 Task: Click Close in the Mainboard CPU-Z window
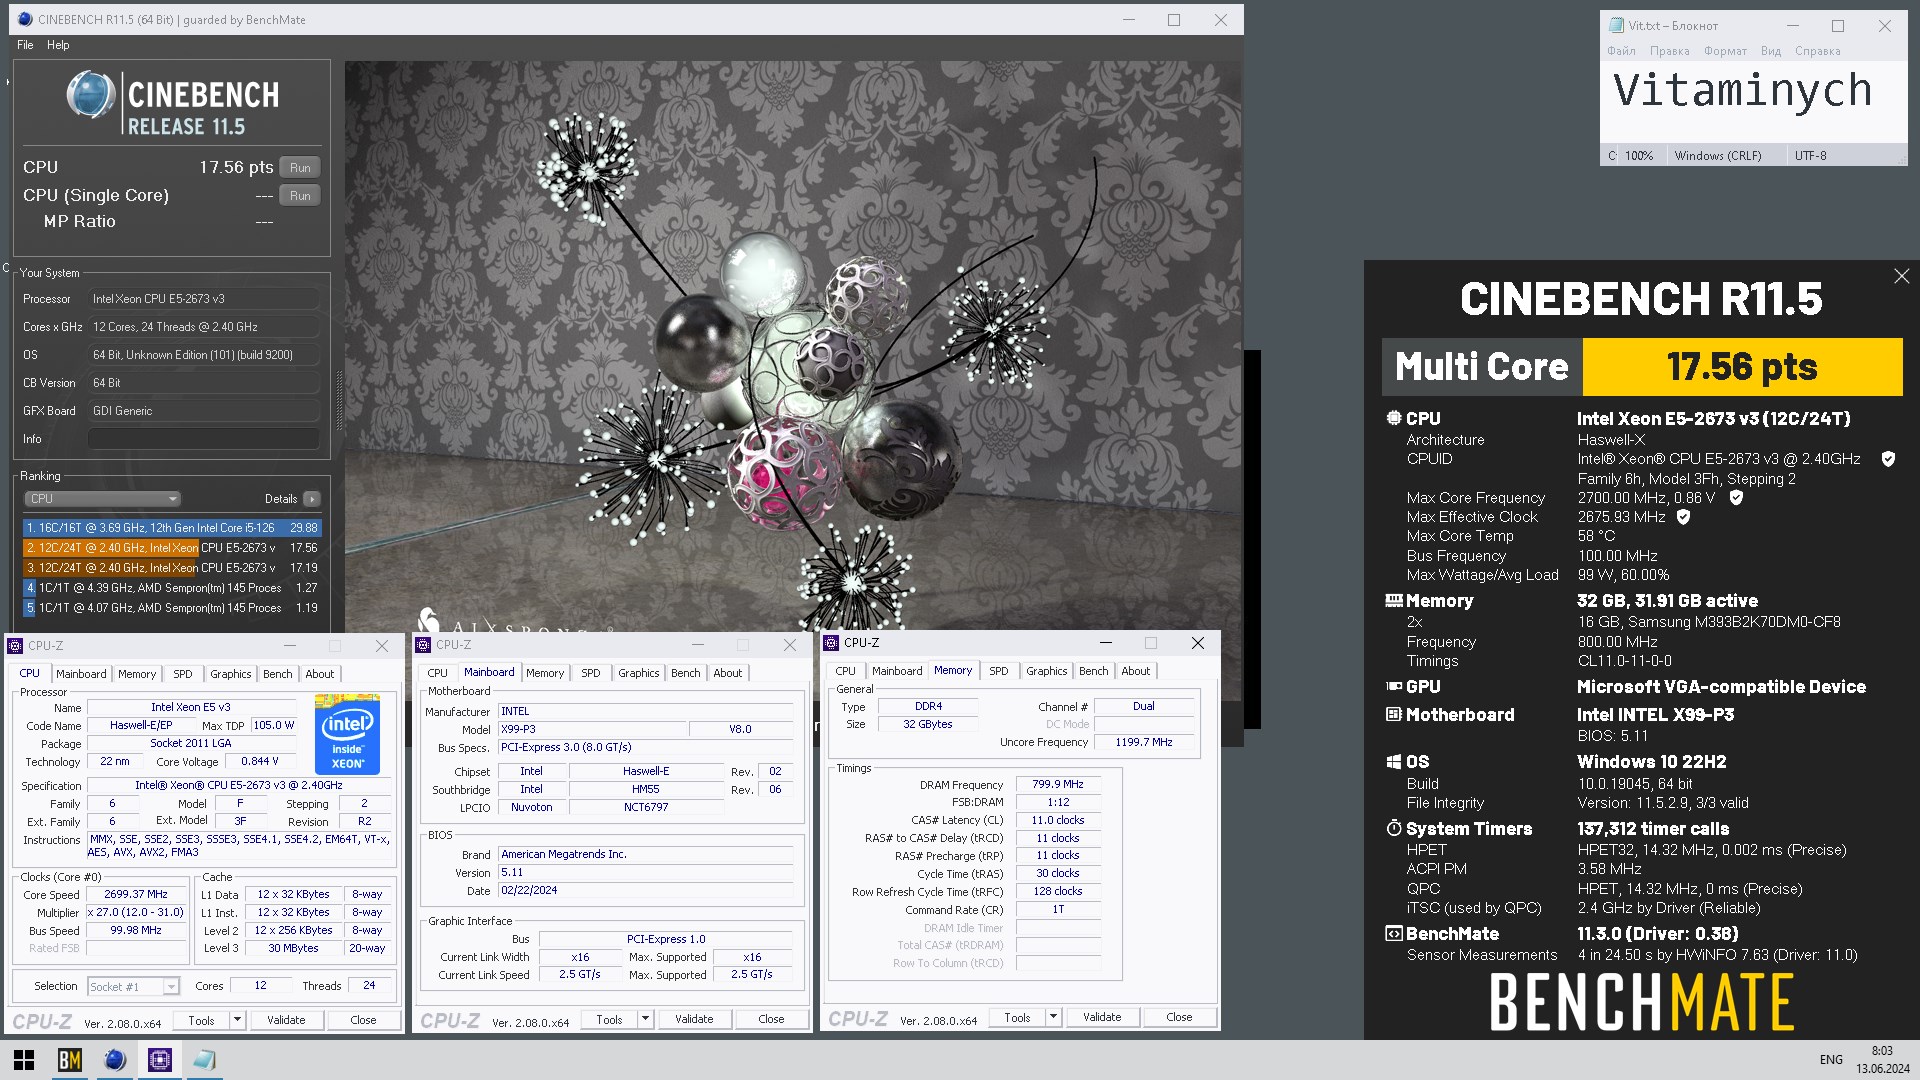click(771, 1019)
